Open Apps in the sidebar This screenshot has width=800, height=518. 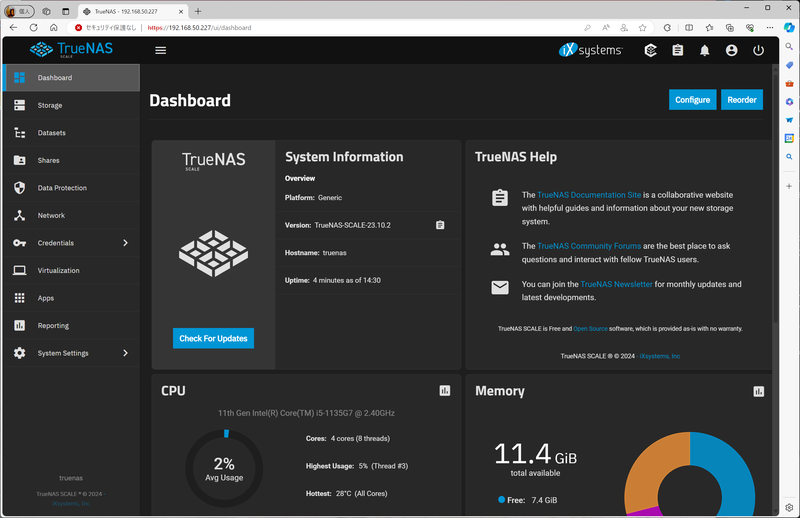click(x=71, y=298)
